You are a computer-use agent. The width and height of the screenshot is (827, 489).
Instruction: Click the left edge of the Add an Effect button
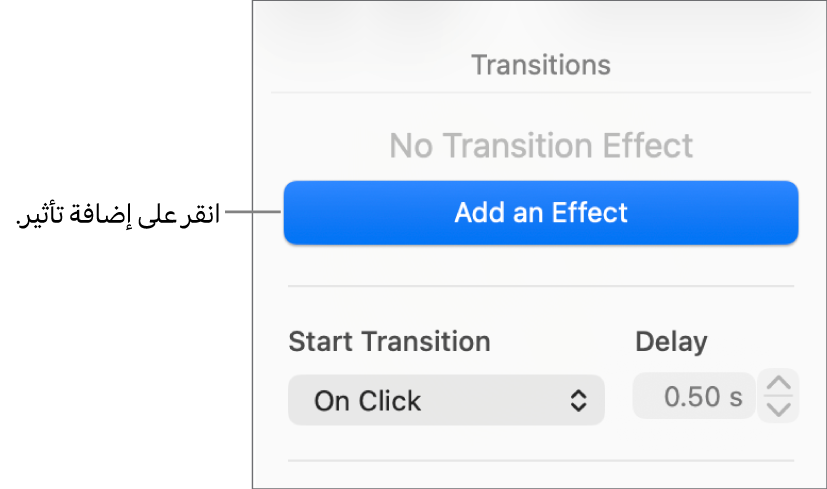pos(294,213)
